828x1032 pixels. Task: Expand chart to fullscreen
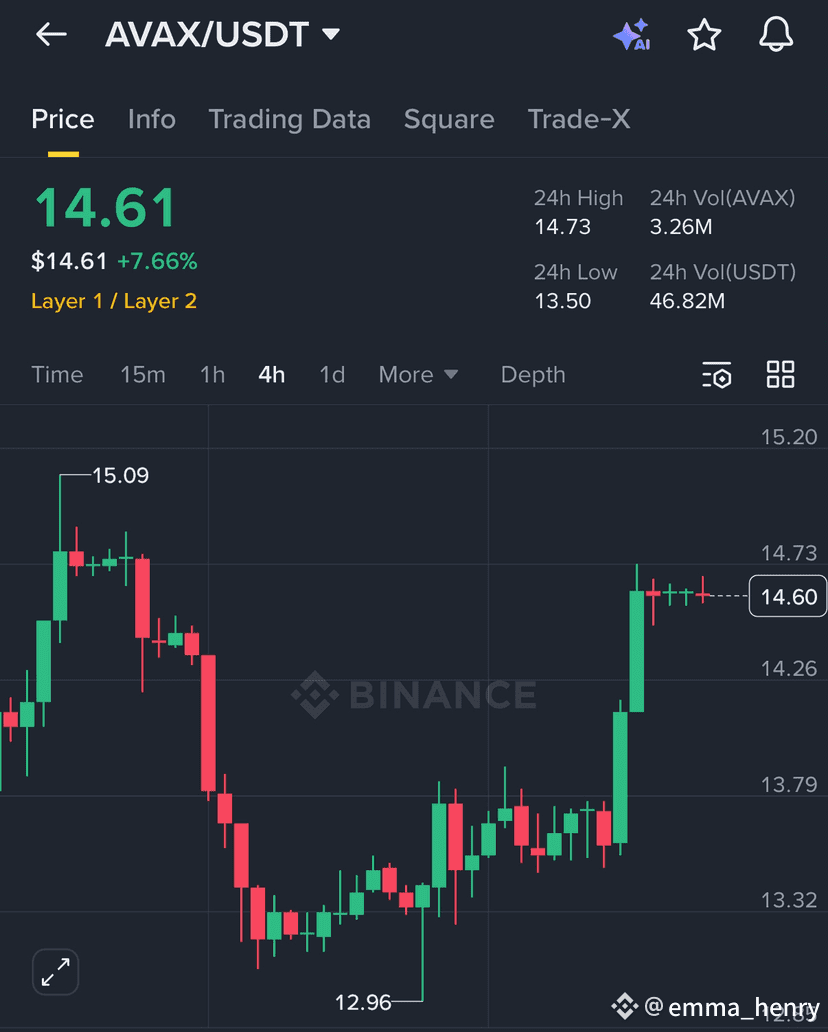point(55,971)
